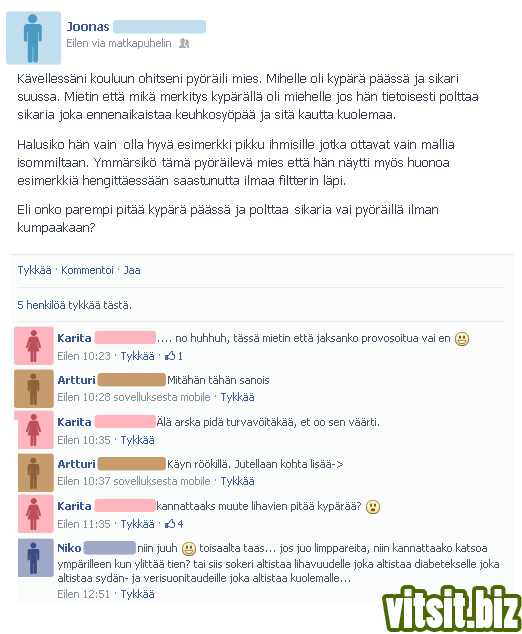This screenshot has width=522, height=634.
Task: Click Joonas's blue profile avatar
Action: point(34,38)
